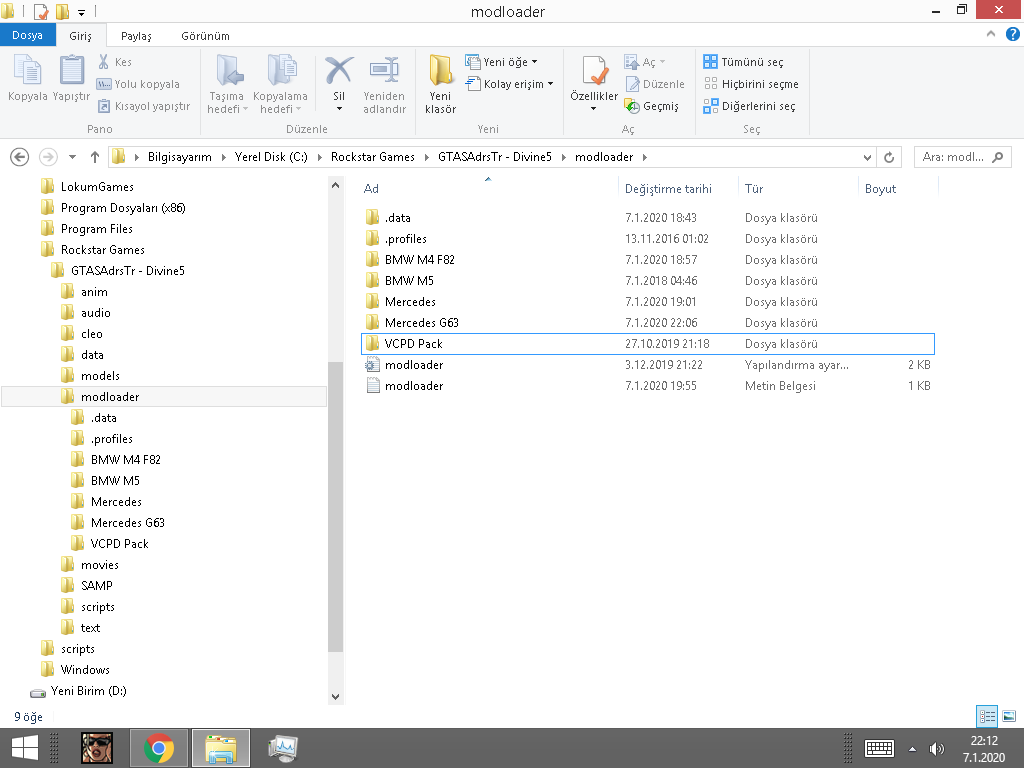Open the GTA San Andreas taskbar icon

(x=97, y=748)
